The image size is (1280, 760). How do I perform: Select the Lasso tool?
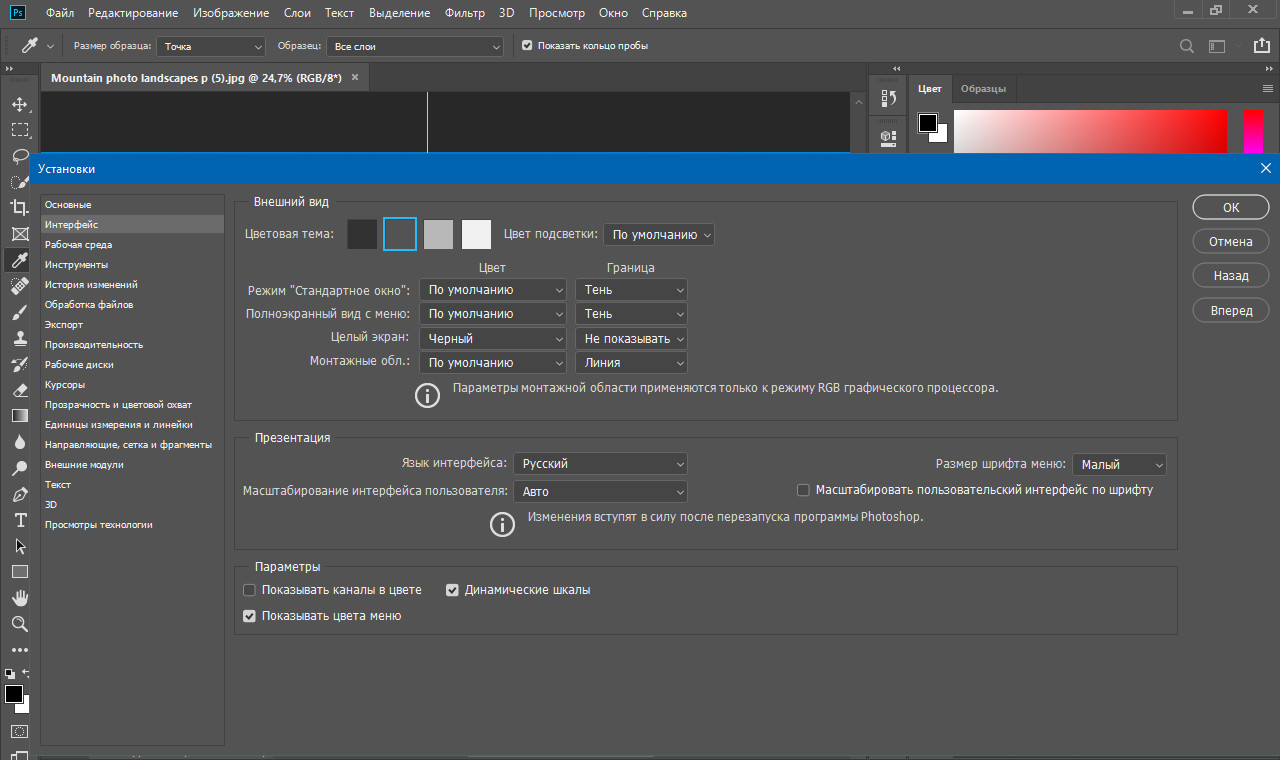pos(19,156)
